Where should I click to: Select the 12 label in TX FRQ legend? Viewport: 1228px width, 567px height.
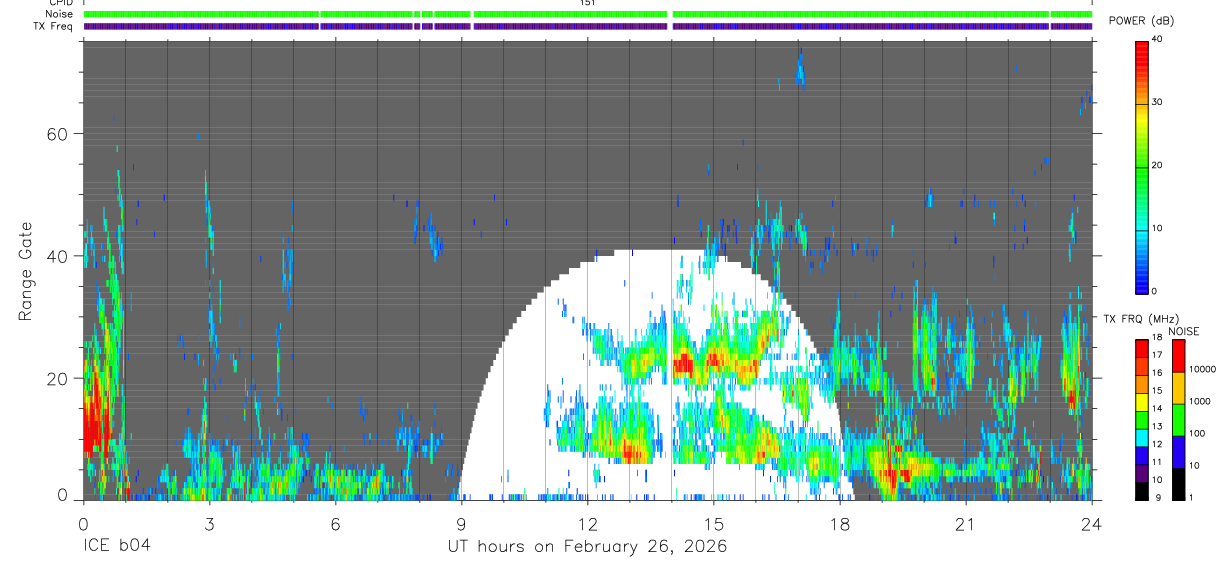1157,444
